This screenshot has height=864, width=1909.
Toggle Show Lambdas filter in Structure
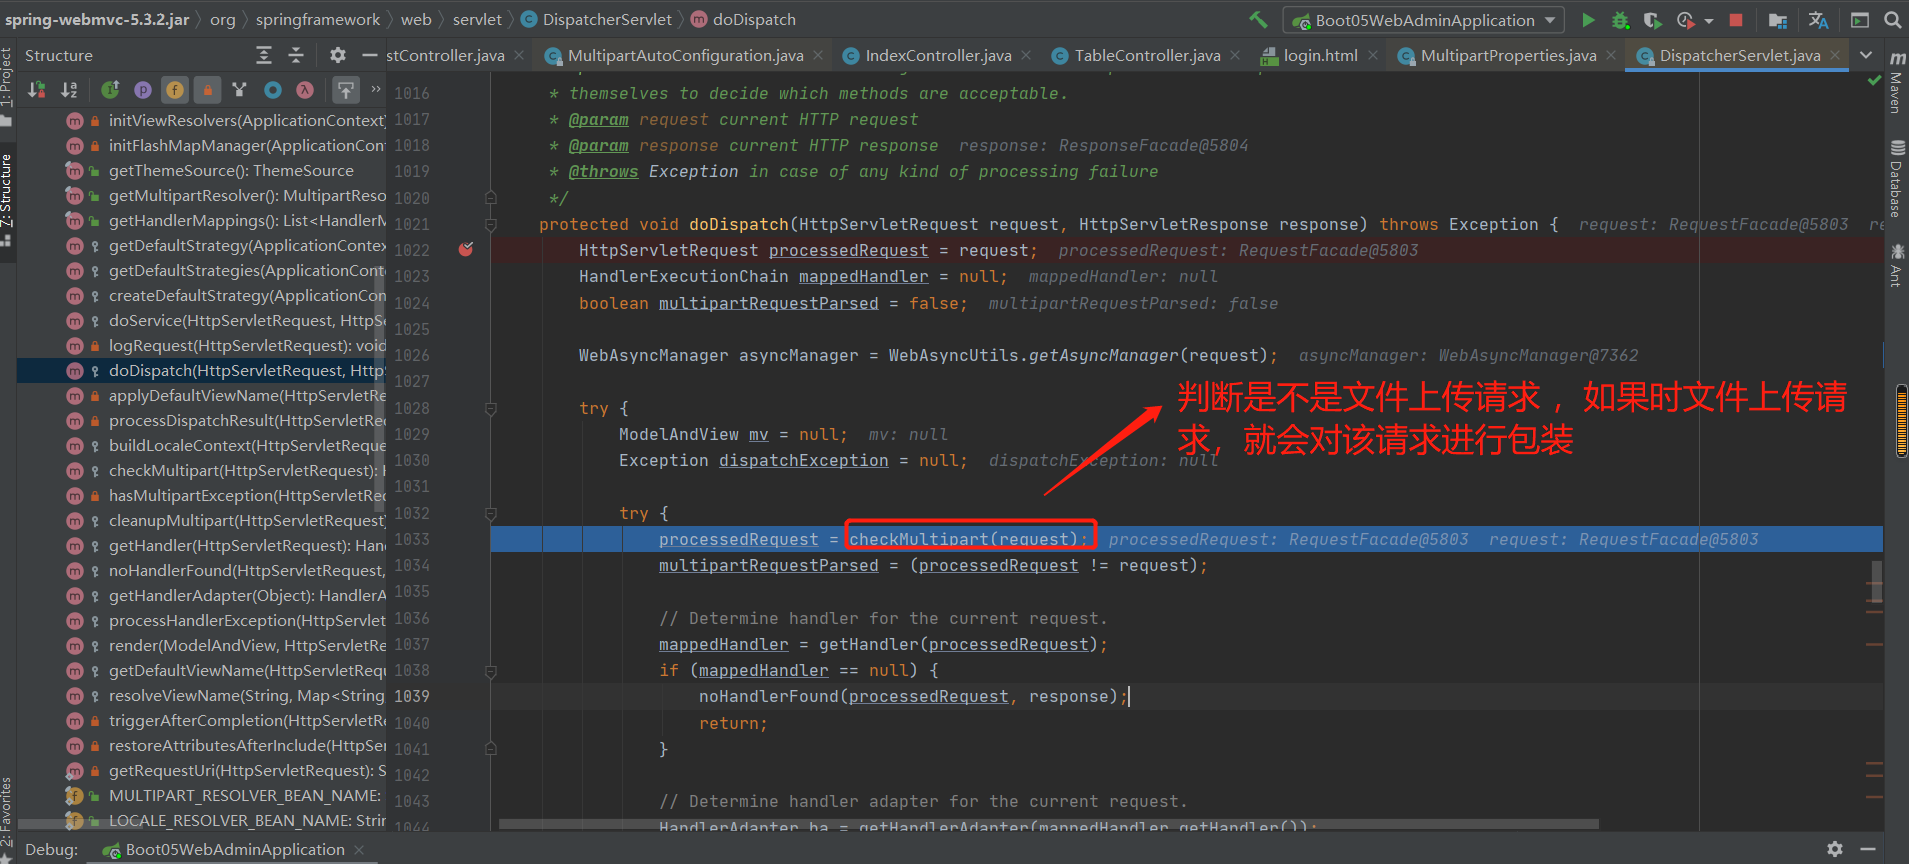[305, 90]
